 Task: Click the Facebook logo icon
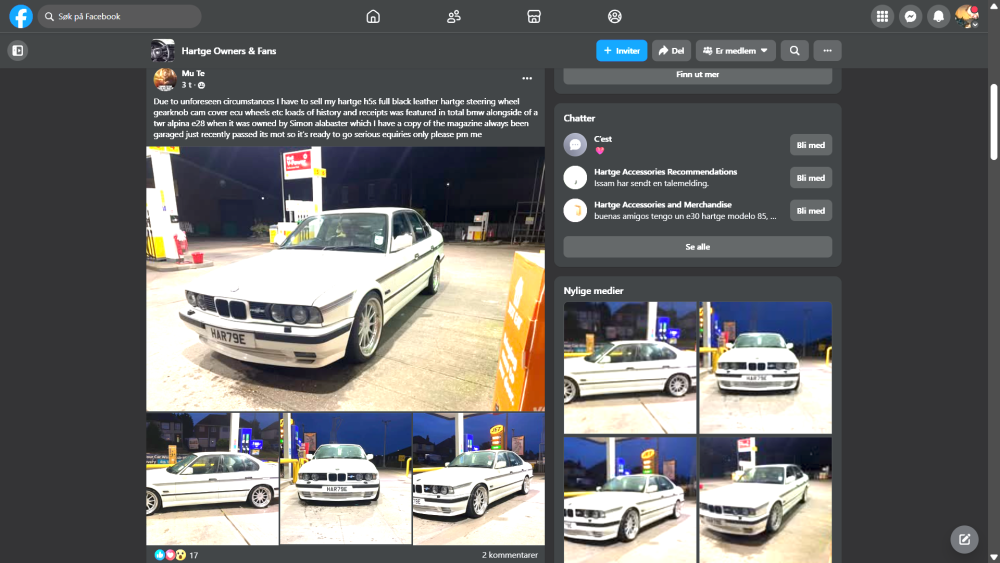(21, 16)
